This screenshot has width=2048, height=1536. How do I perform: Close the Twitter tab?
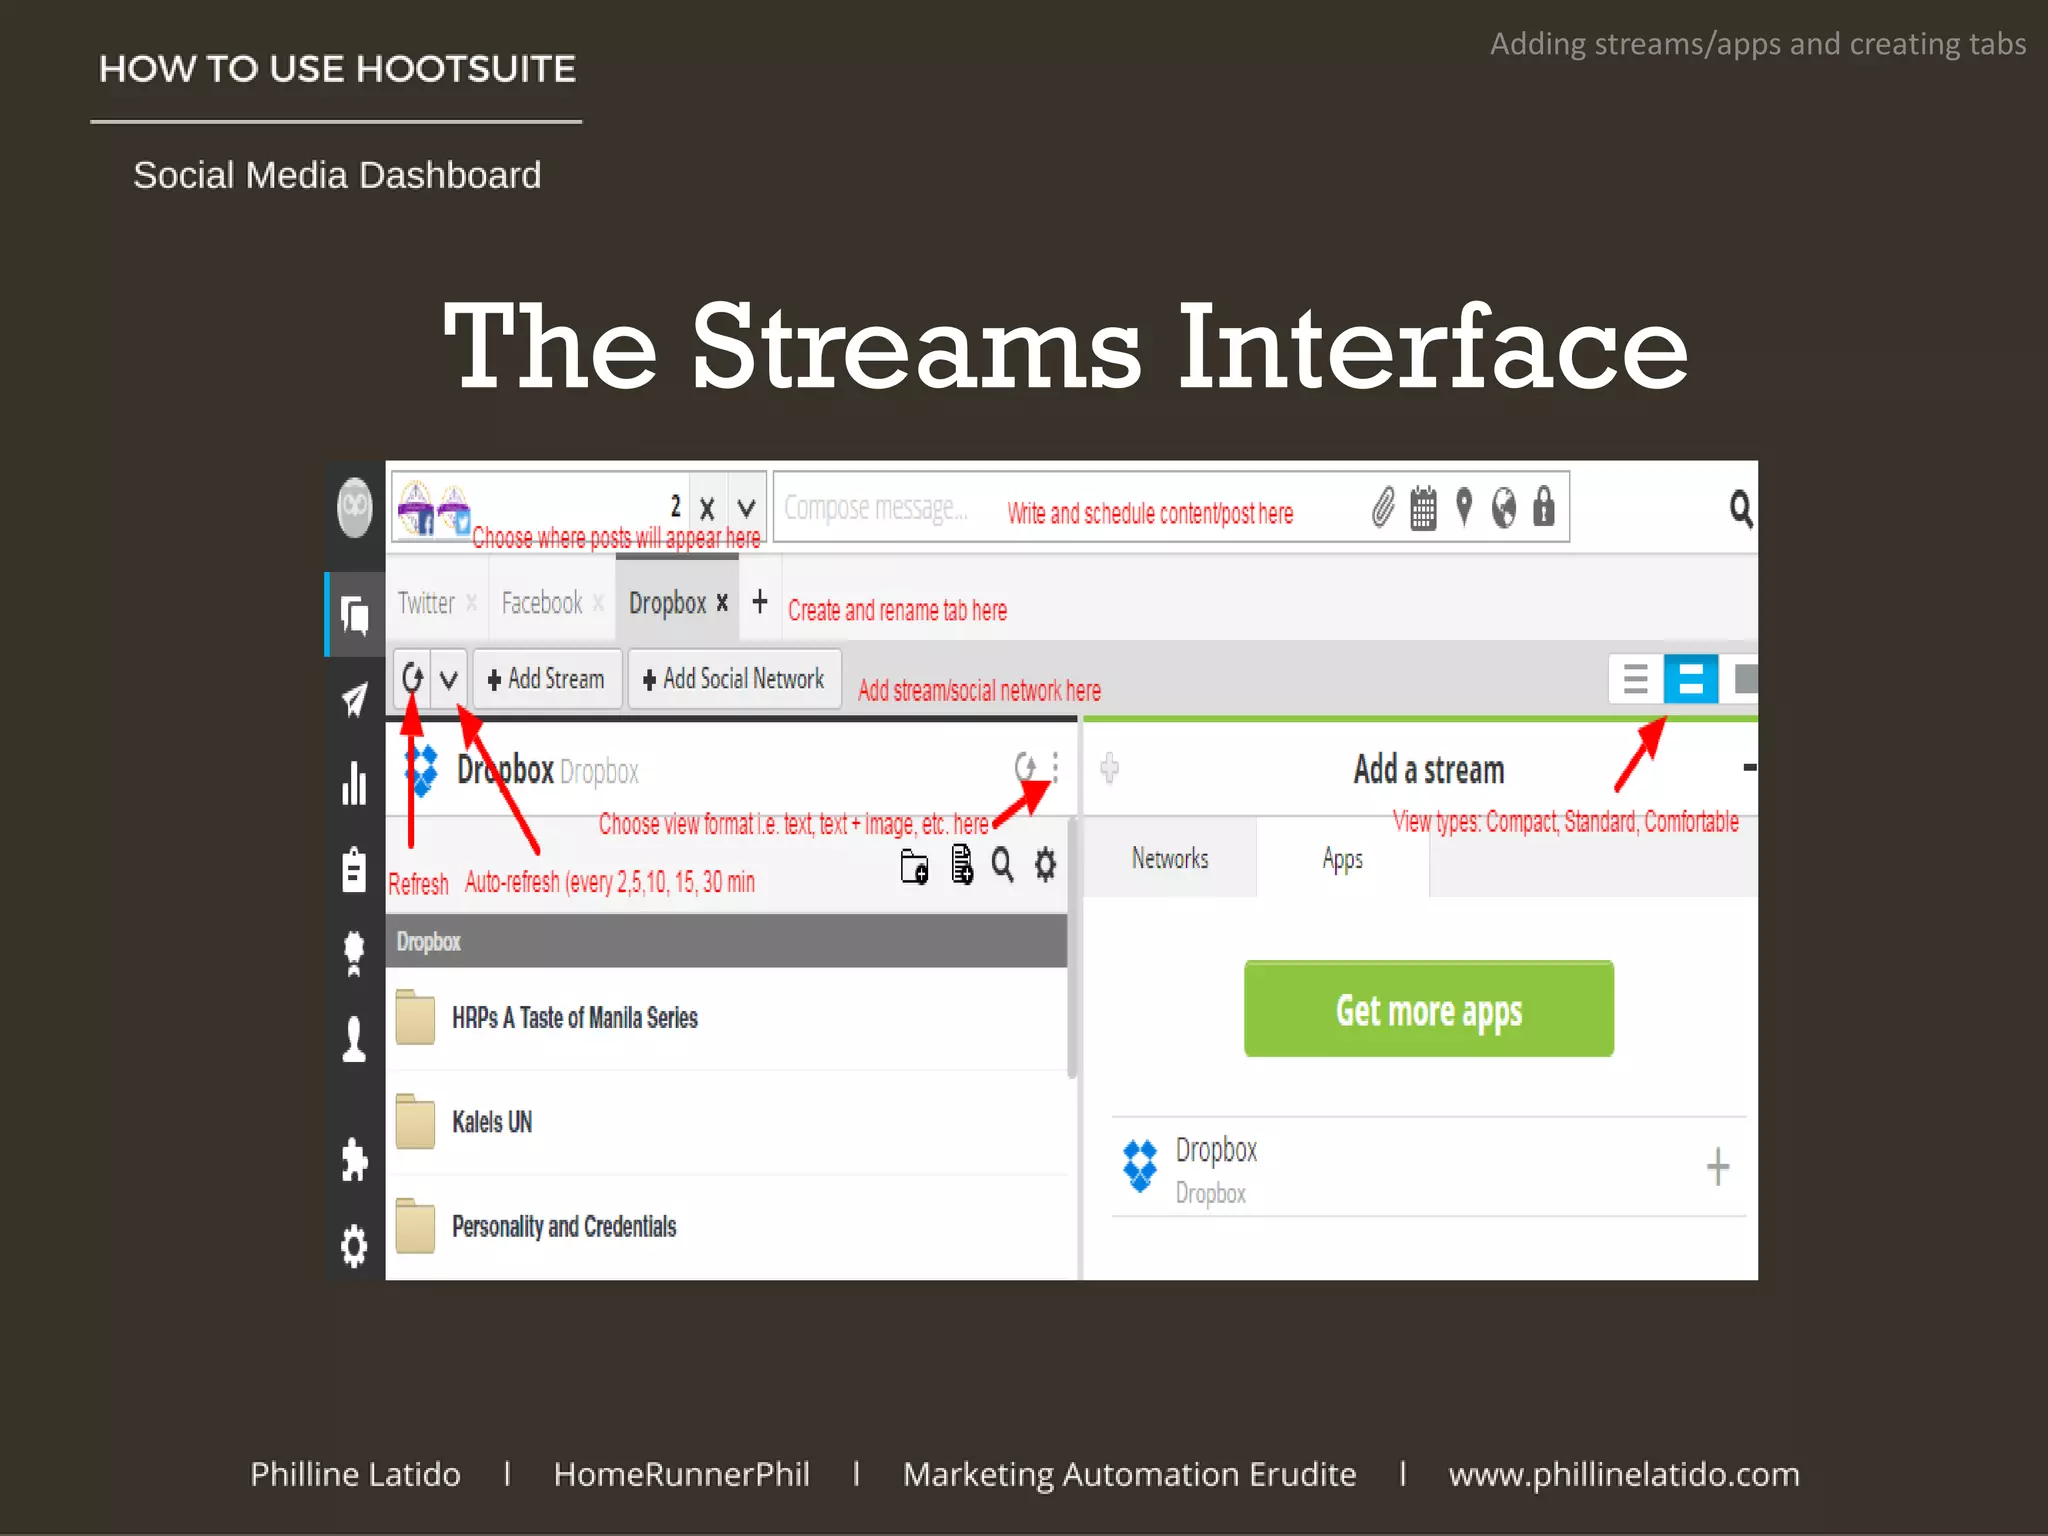(x=471, y=602)
